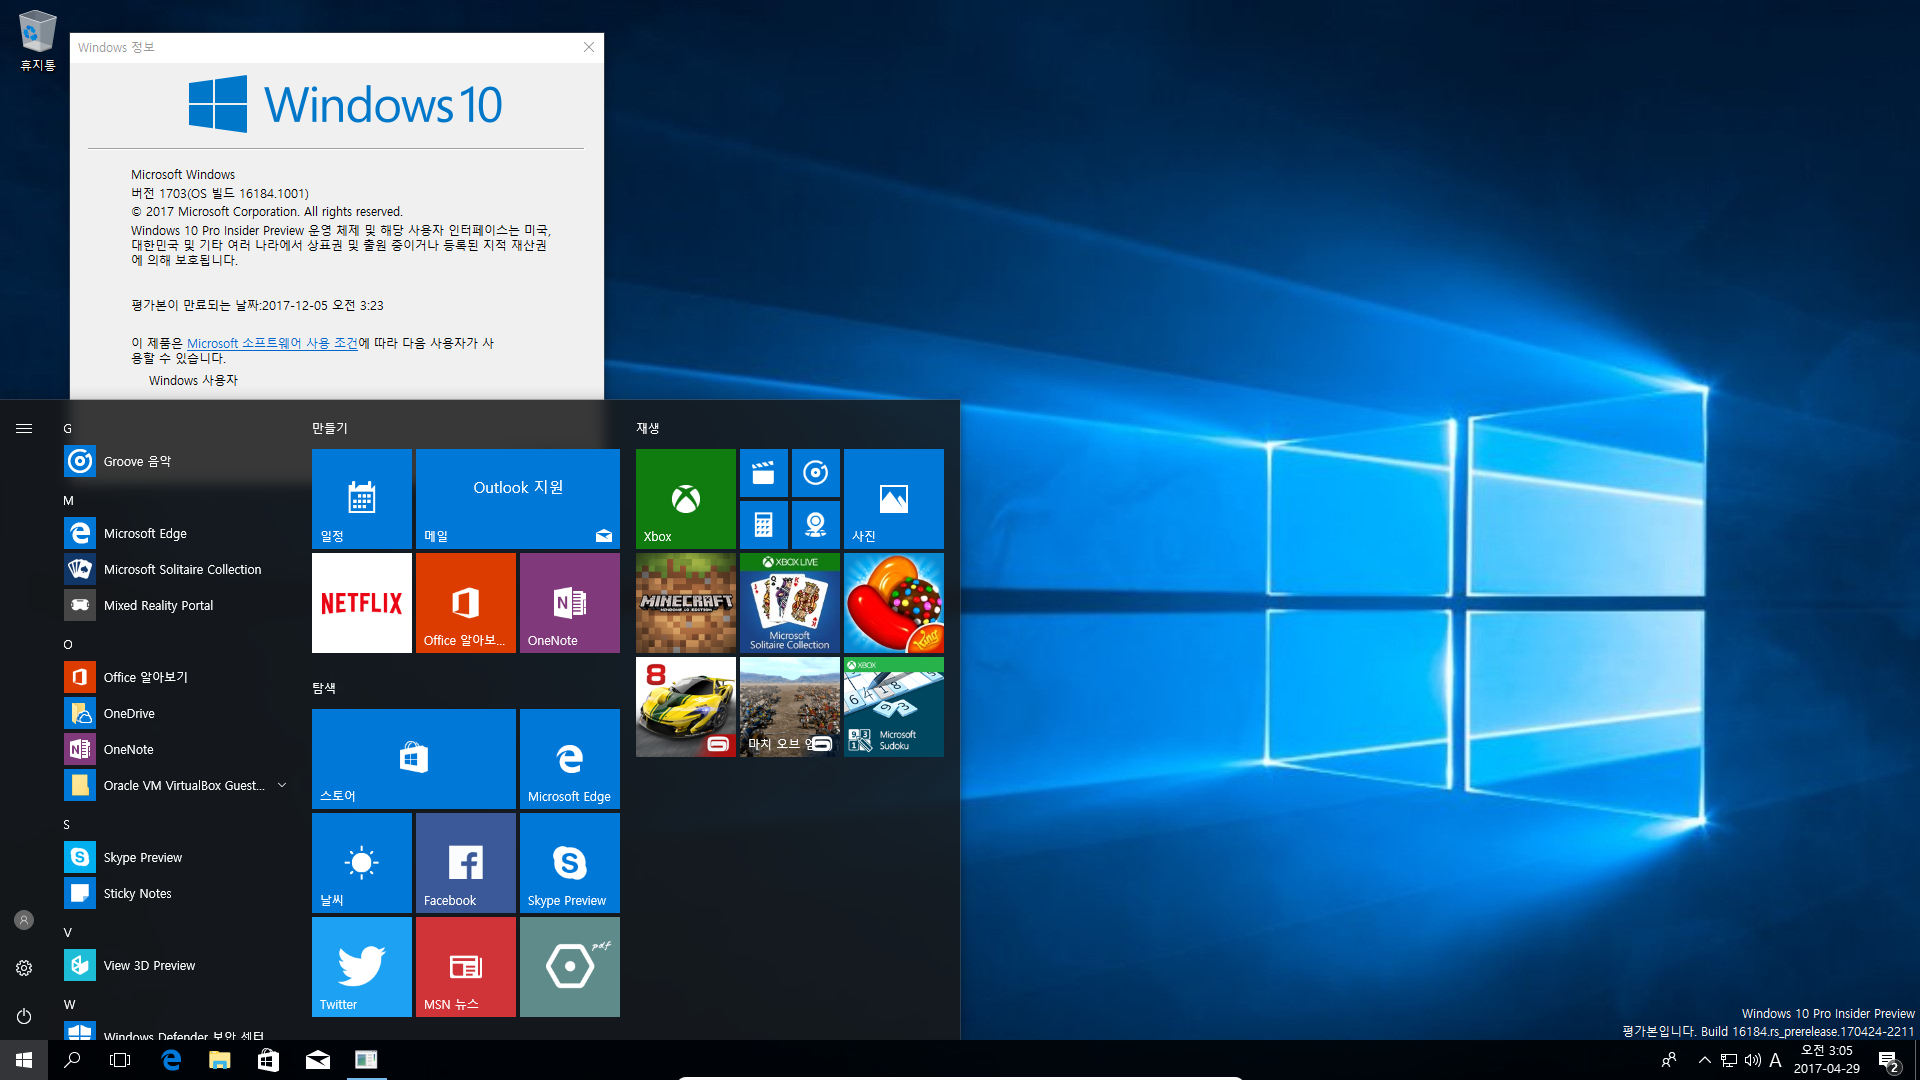Open Microsoft Solitaire Collection tile
The height and width of the screenshot is (1080, 1920).
789,603
